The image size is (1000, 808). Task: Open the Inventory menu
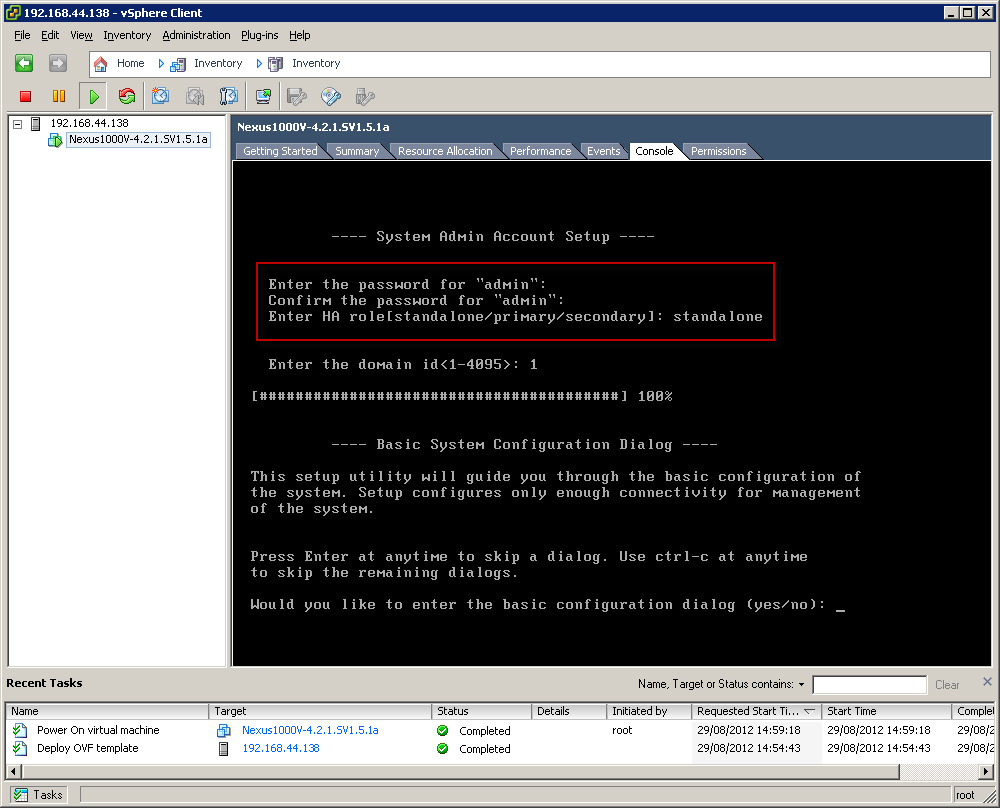(127, 35)
